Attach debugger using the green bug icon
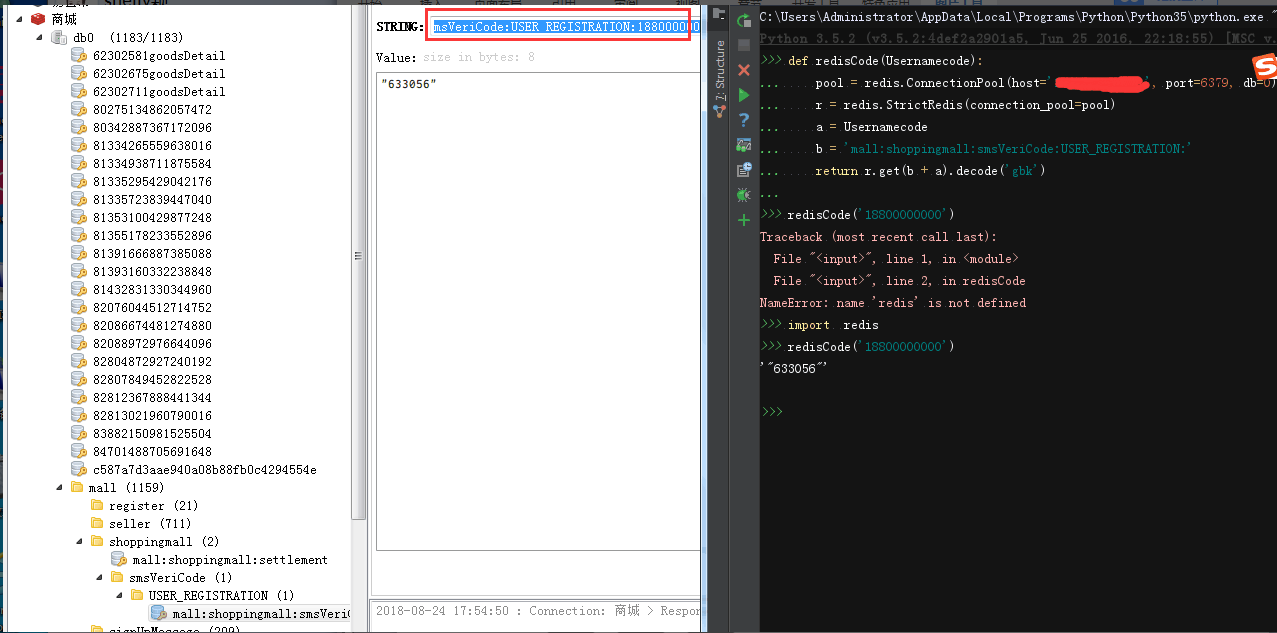Image resolution: width=1277 pixels, height=633 pixels. pos(743,195)
